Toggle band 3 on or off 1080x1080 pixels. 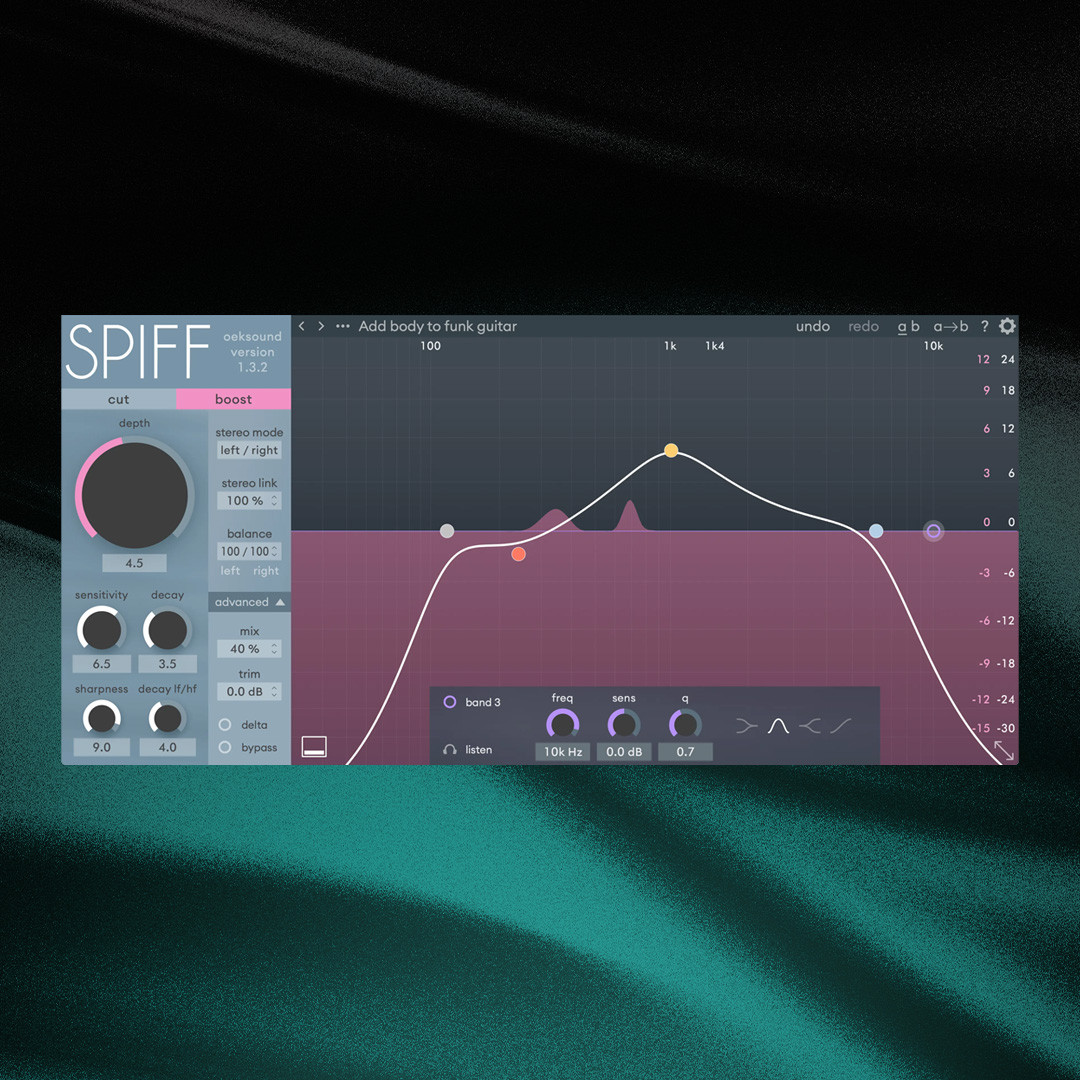click(450, 702)
